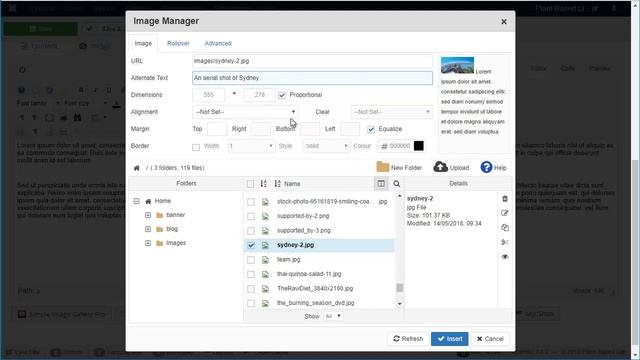Click the Images folder icon
This screenshot has width=640, height=360.
(160, 243)
